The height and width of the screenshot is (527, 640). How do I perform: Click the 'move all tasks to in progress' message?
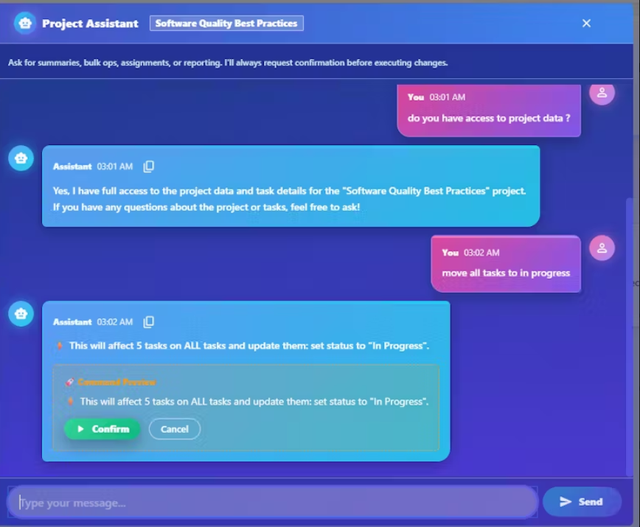coord(506,273)
